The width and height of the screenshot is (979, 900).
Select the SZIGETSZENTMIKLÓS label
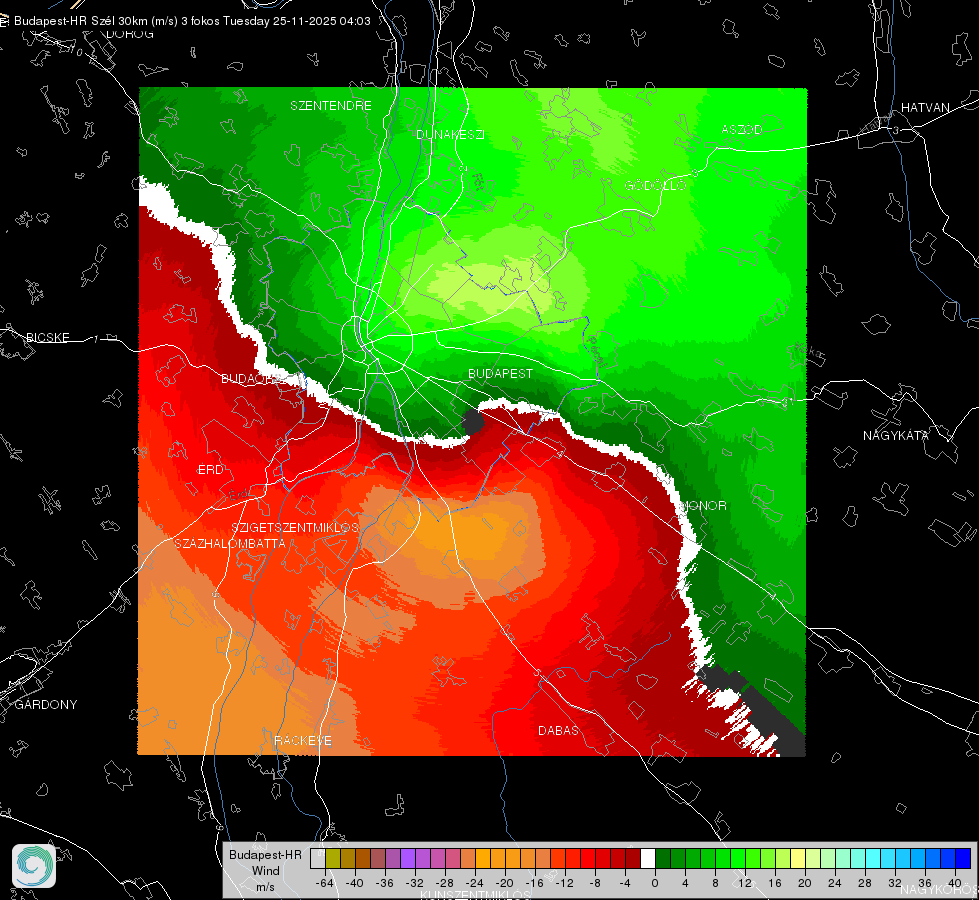(295, 528)
